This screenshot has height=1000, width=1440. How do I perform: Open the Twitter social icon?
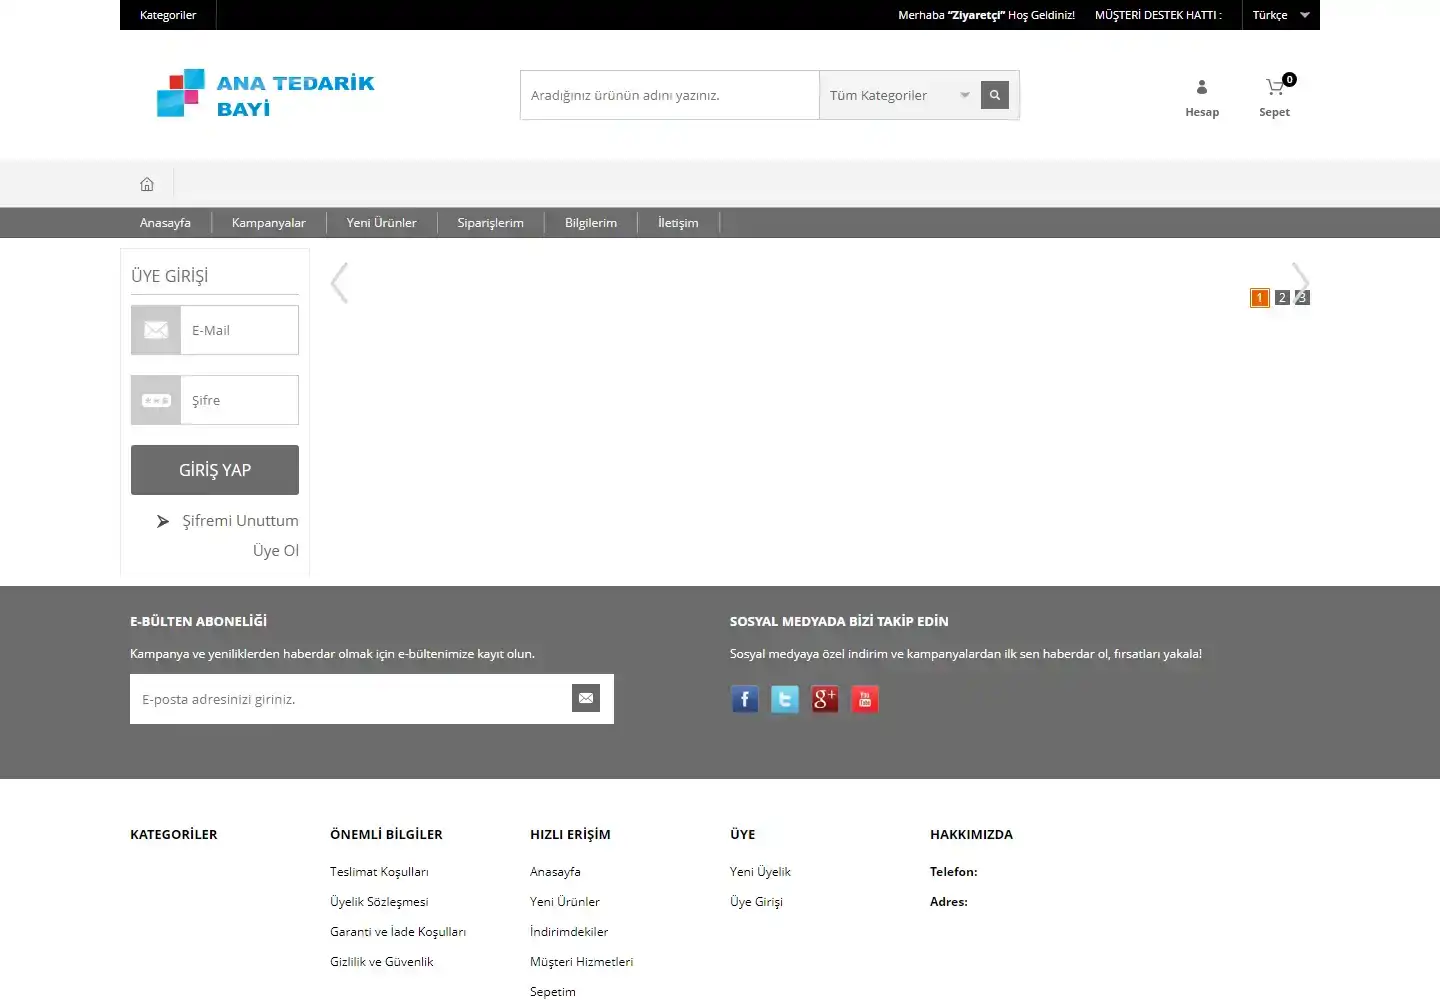click(785, 699)
